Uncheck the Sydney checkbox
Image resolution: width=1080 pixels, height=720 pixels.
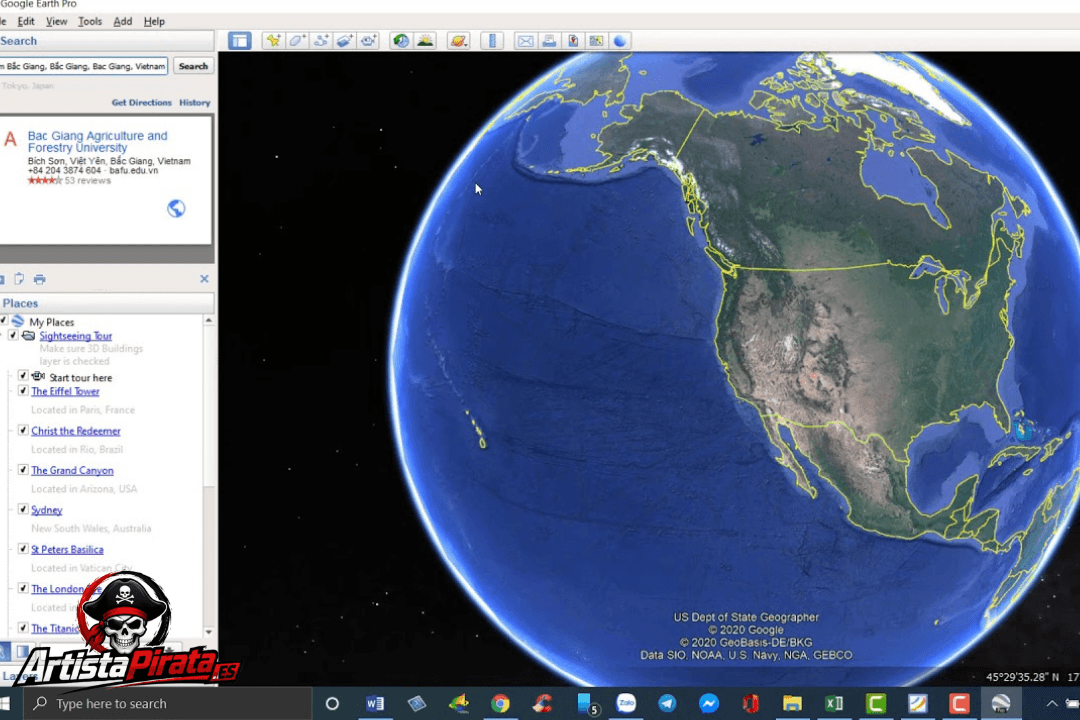(x=23, y=509)
